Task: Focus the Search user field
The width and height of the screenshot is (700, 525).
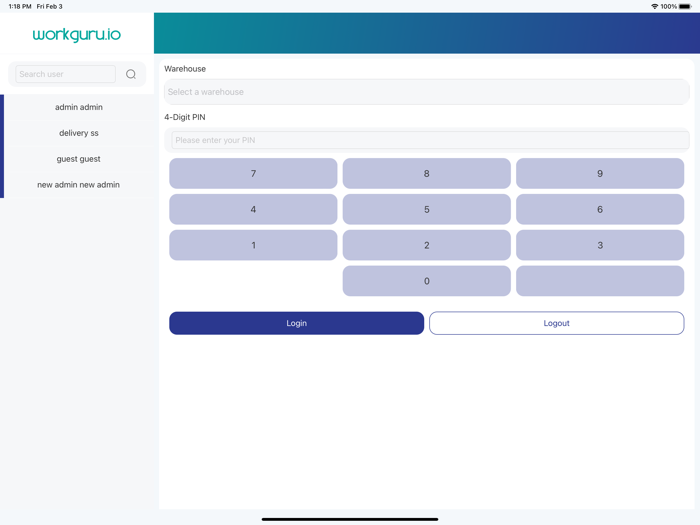Action: point(66,74)
